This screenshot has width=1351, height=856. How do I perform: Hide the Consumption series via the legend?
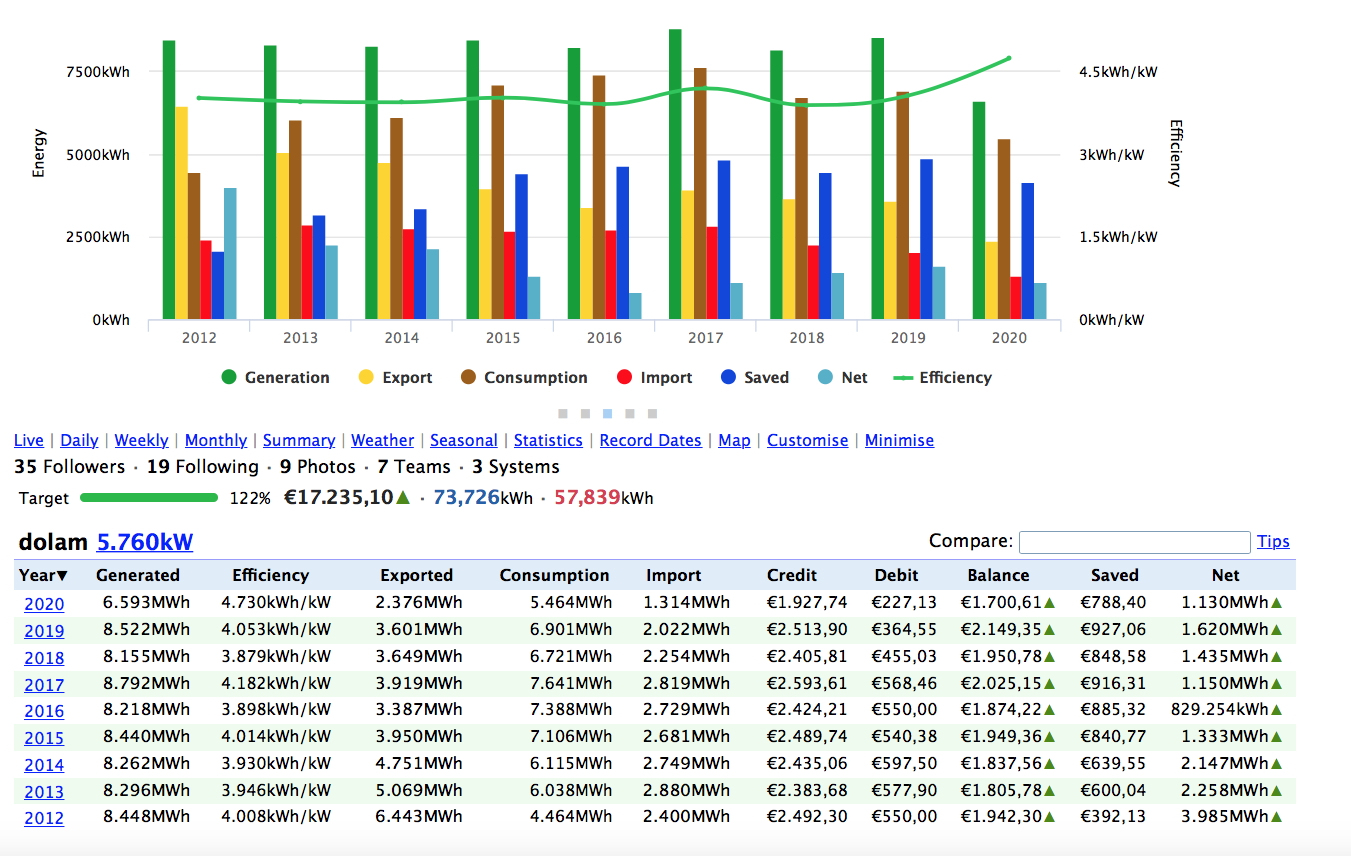point(524,378)
